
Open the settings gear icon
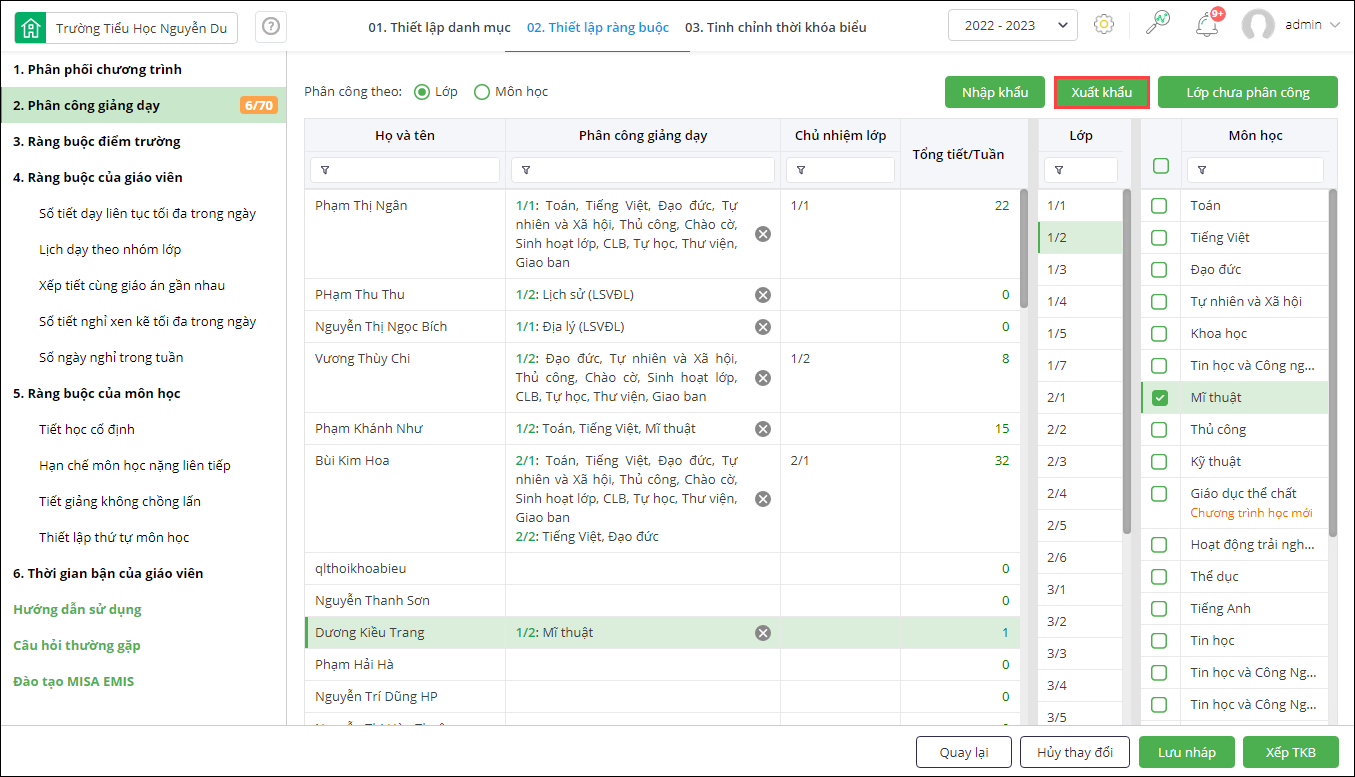(x=1104, y=25)
